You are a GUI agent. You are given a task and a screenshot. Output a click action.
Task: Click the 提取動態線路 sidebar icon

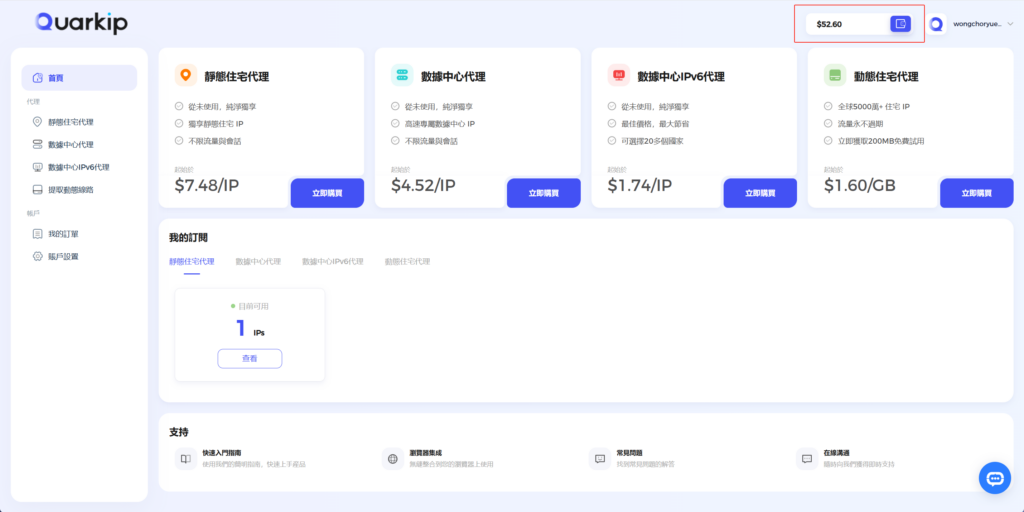(37, 190)
